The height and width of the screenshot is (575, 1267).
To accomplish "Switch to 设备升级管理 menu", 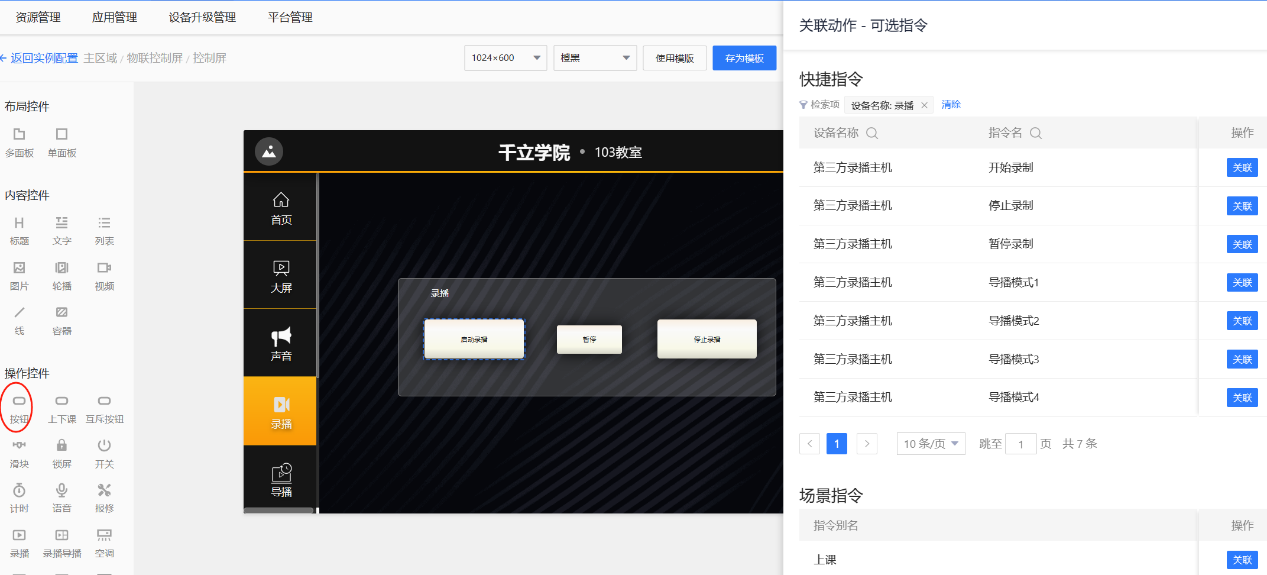I will (x=202, y=17).
